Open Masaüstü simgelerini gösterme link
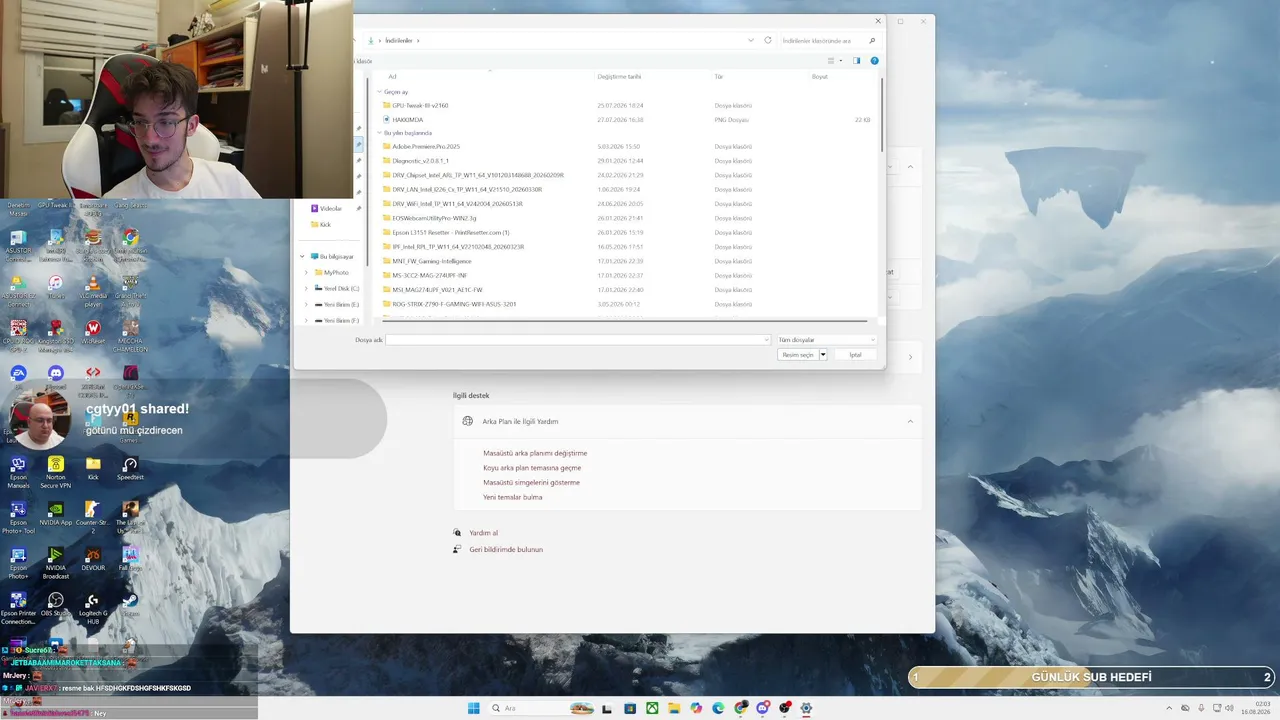This screenshot has width=1280, height=720. click(531, 482)
